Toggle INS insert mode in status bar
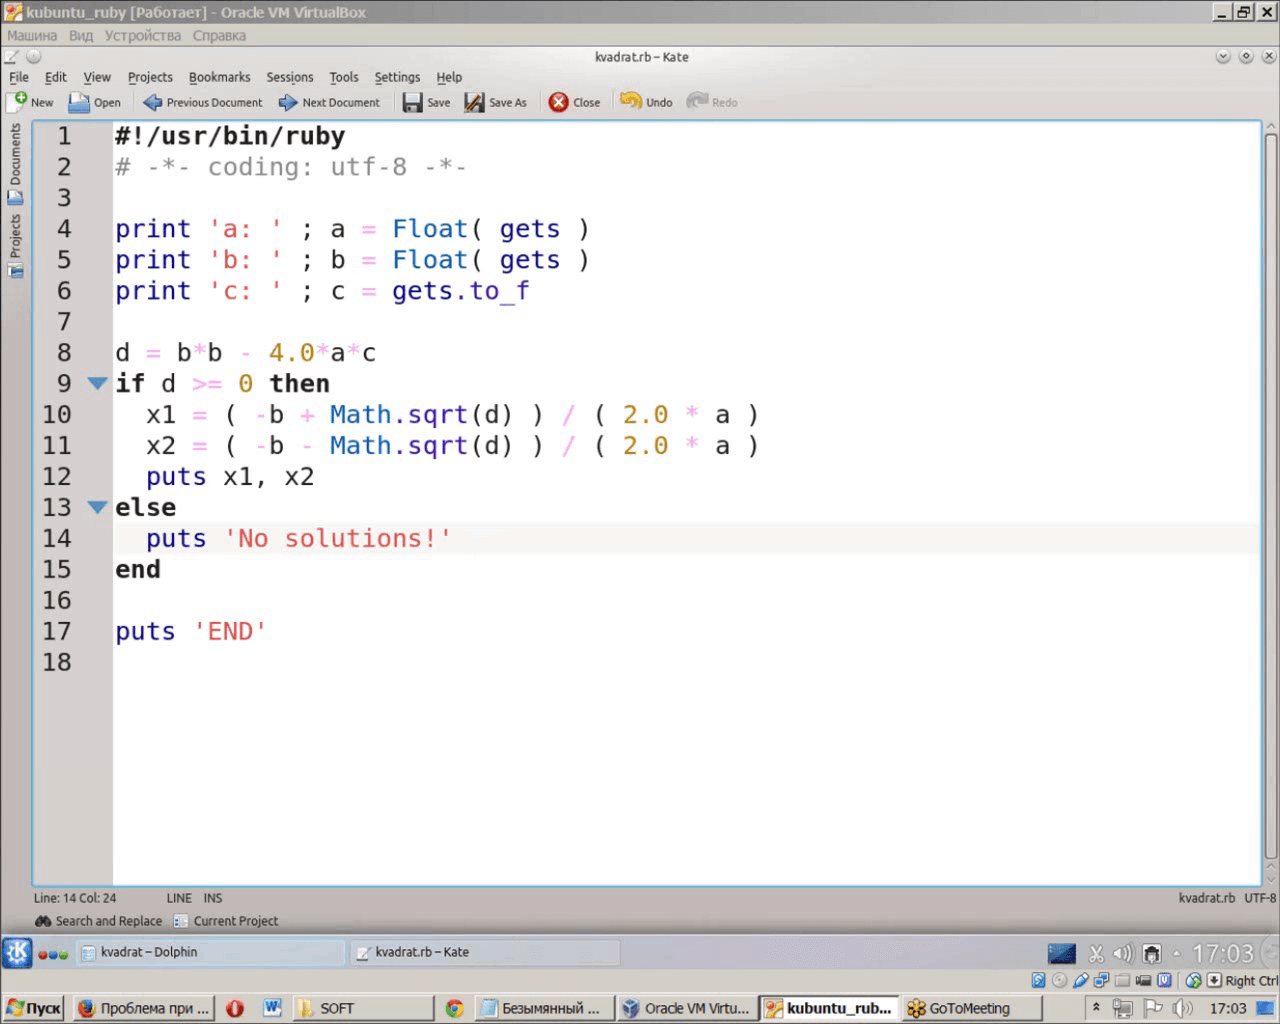This screenshot has width=1280, height=1024. tap(213, 898)
